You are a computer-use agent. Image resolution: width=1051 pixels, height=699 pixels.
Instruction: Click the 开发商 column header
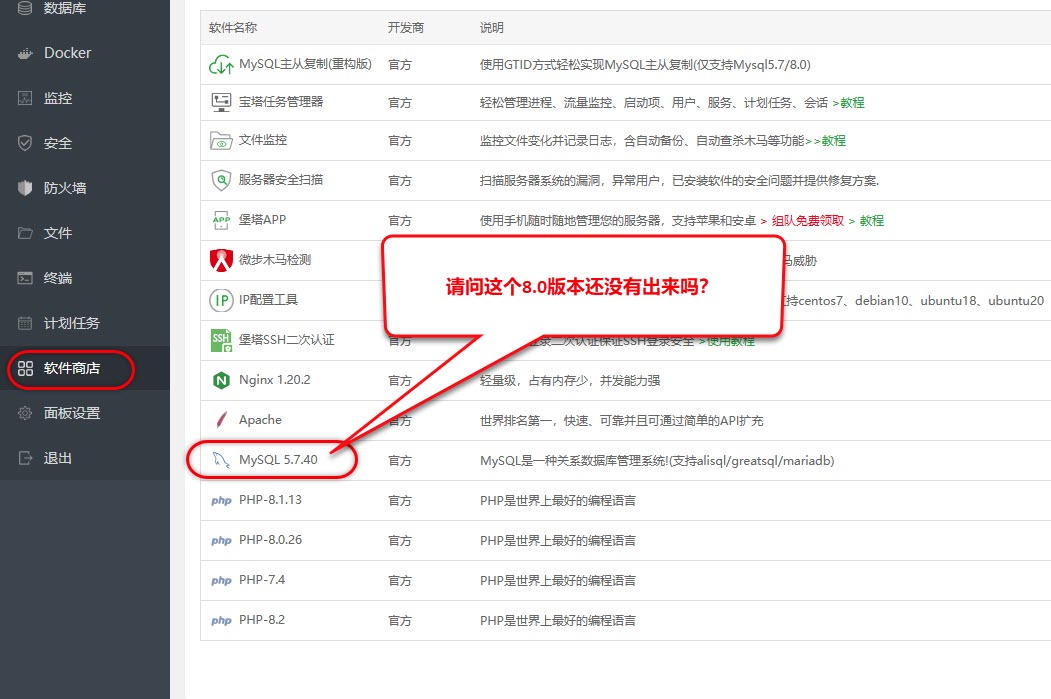pos(406,27)
